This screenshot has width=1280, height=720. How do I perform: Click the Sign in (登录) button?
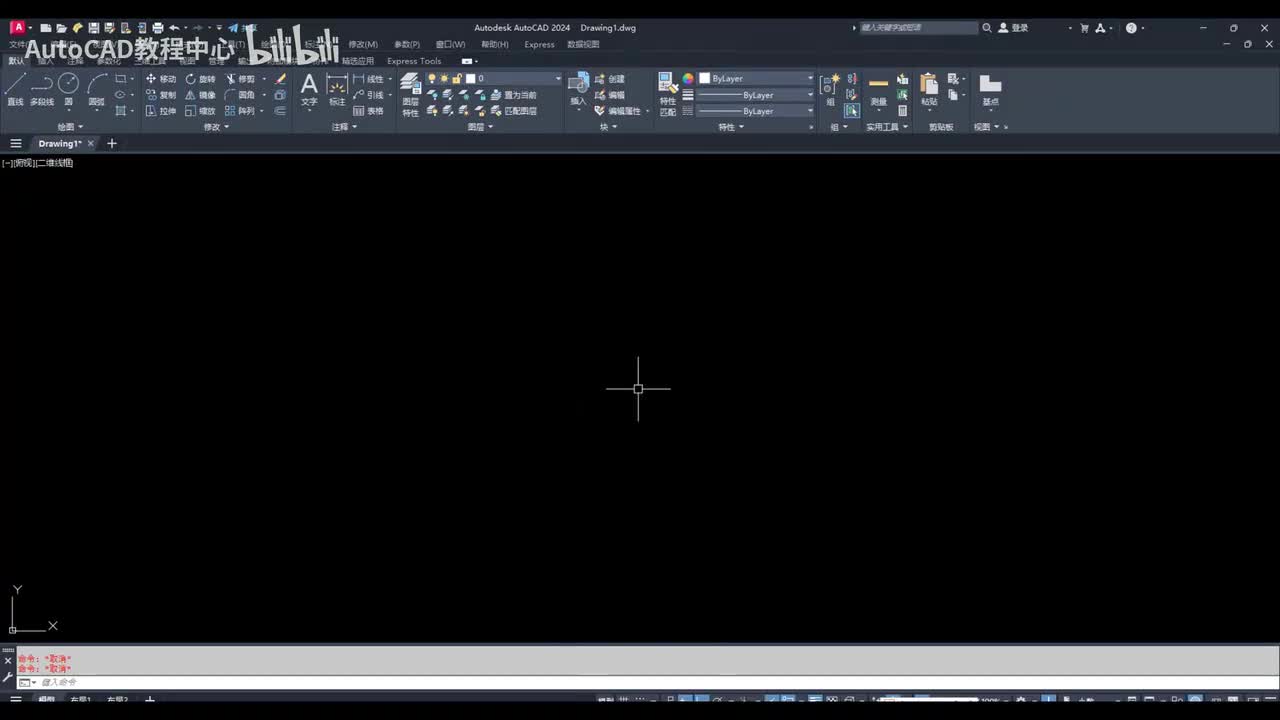pyautogui.click(x=1013, y=28)
